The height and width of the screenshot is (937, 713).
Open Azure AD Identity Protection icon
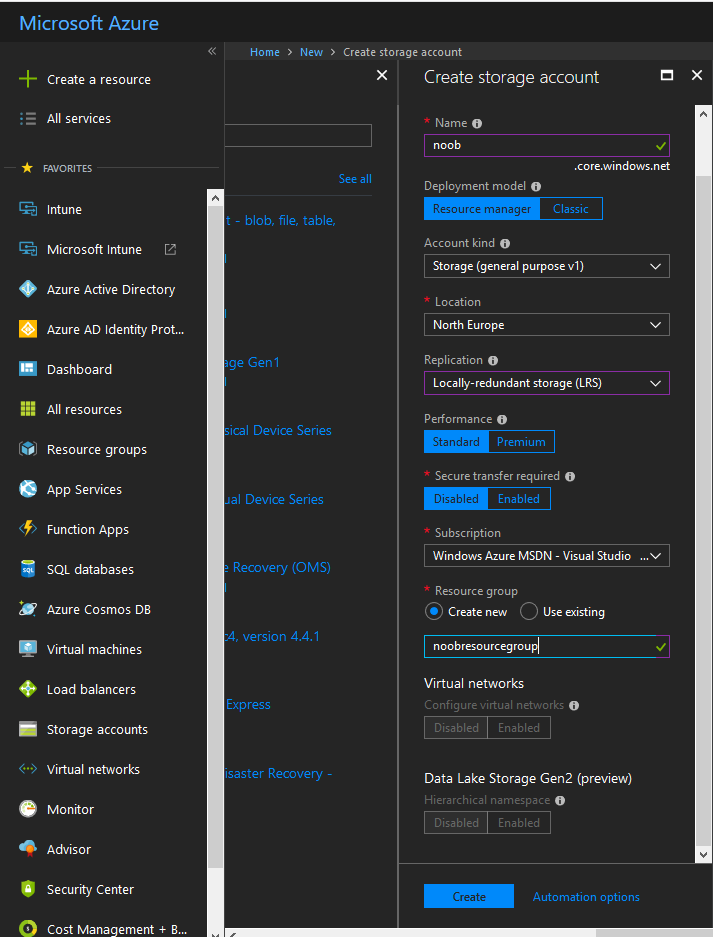coord(27,329)
